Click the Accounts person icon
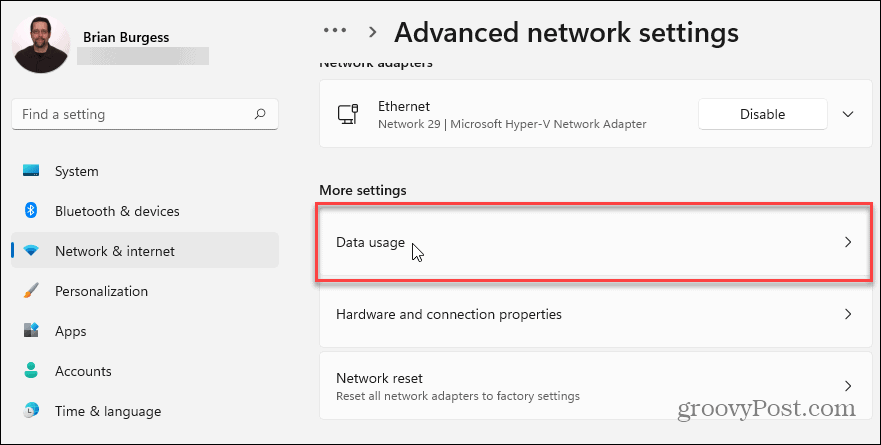The width and height of the screenshot is (881, 445). (x=31, y=371)
